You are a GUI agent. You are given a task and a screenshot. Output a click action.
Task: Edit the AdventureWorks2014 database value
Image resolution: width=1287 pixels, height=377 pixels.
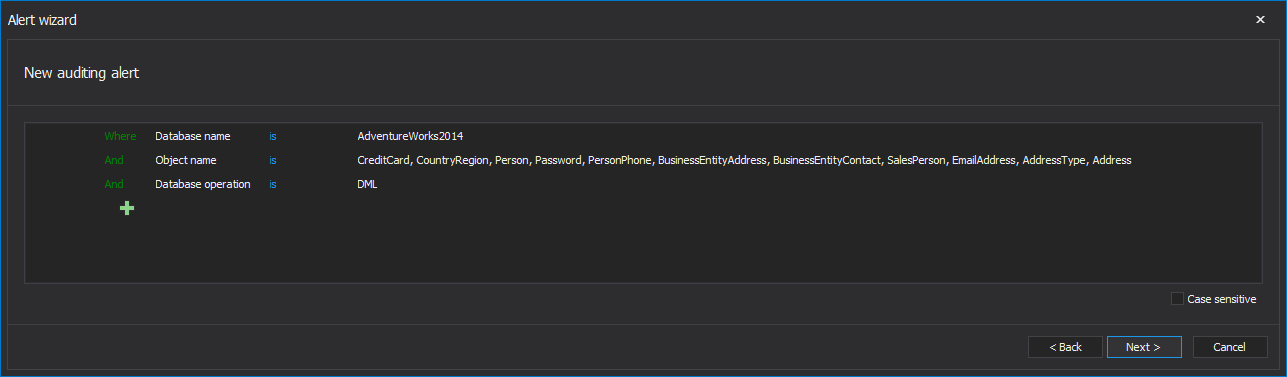point(410,136)
